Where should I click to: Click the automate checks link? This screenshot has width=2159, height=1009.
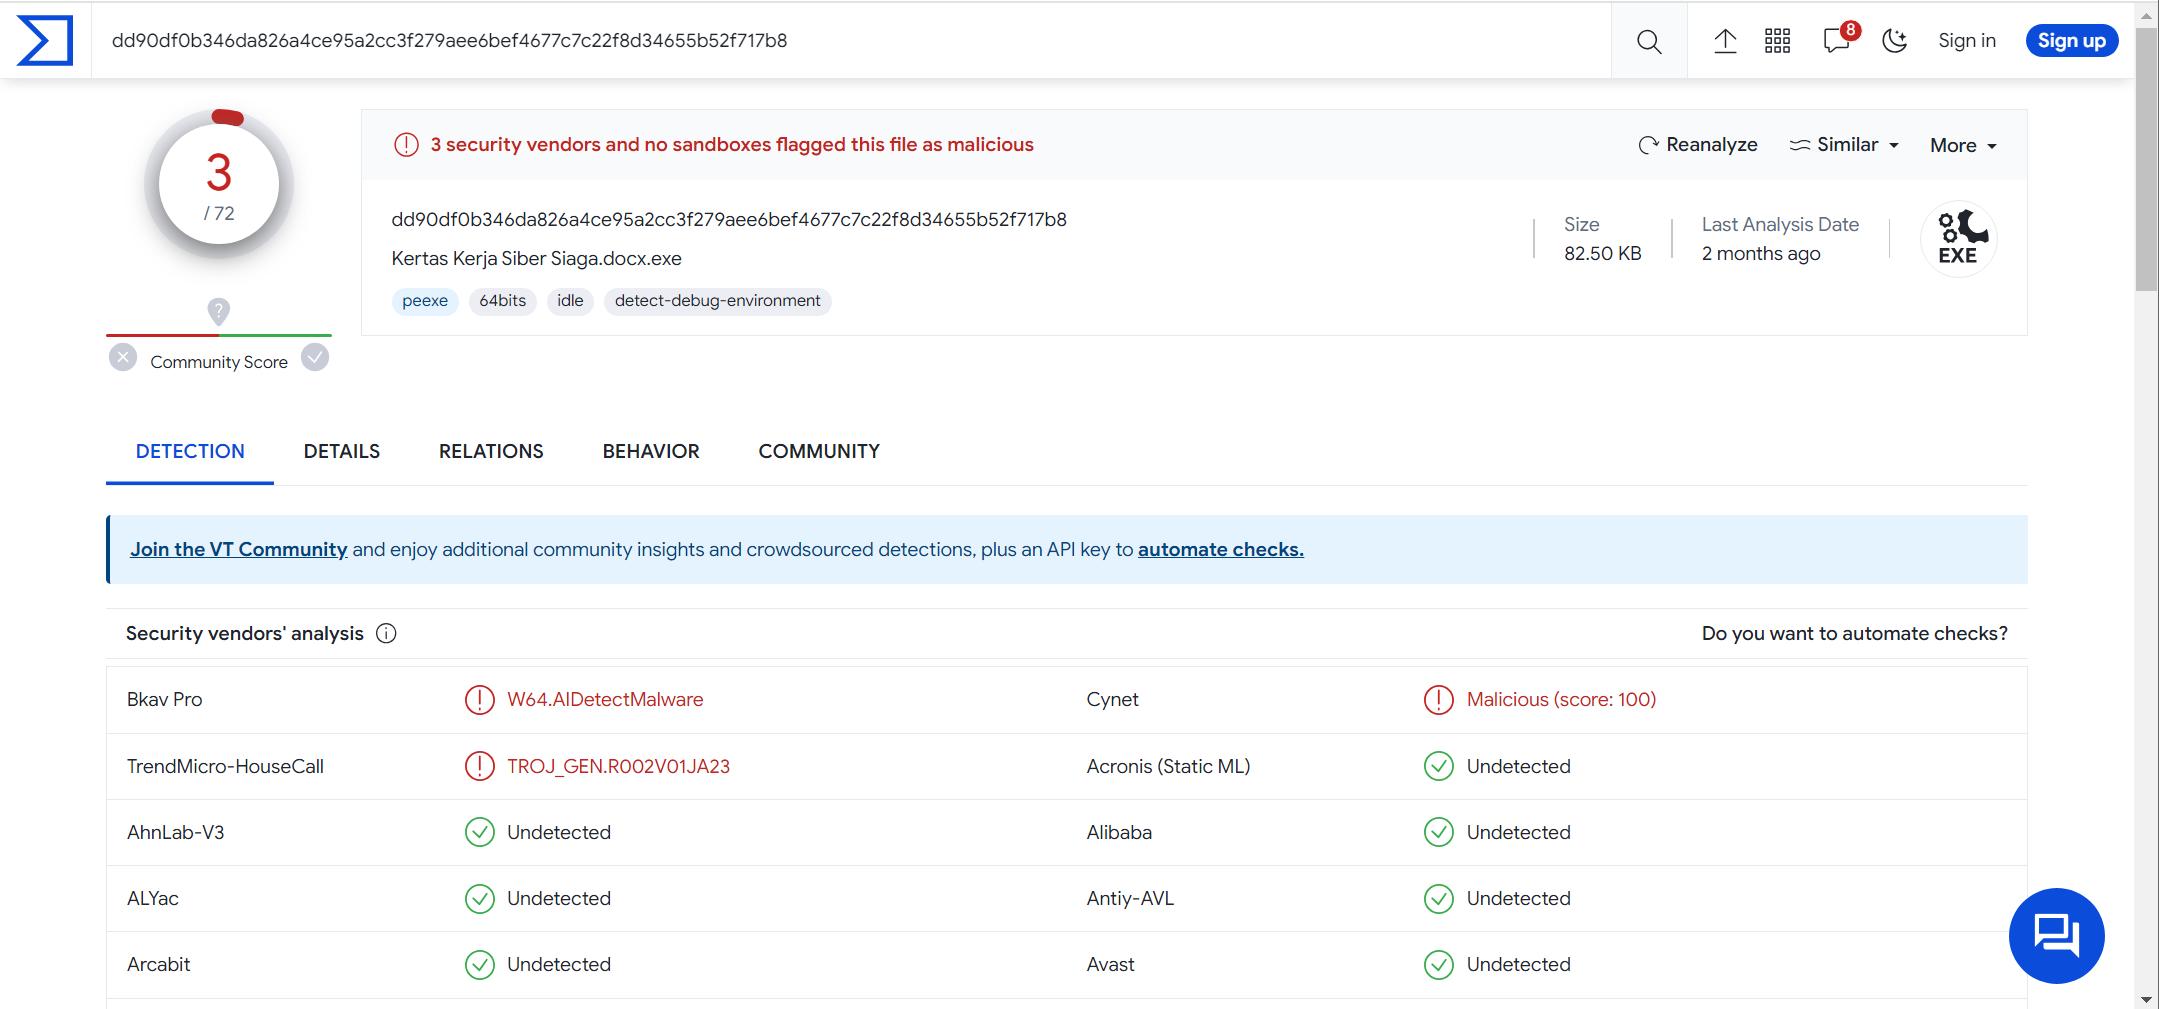click(1220, 549)
